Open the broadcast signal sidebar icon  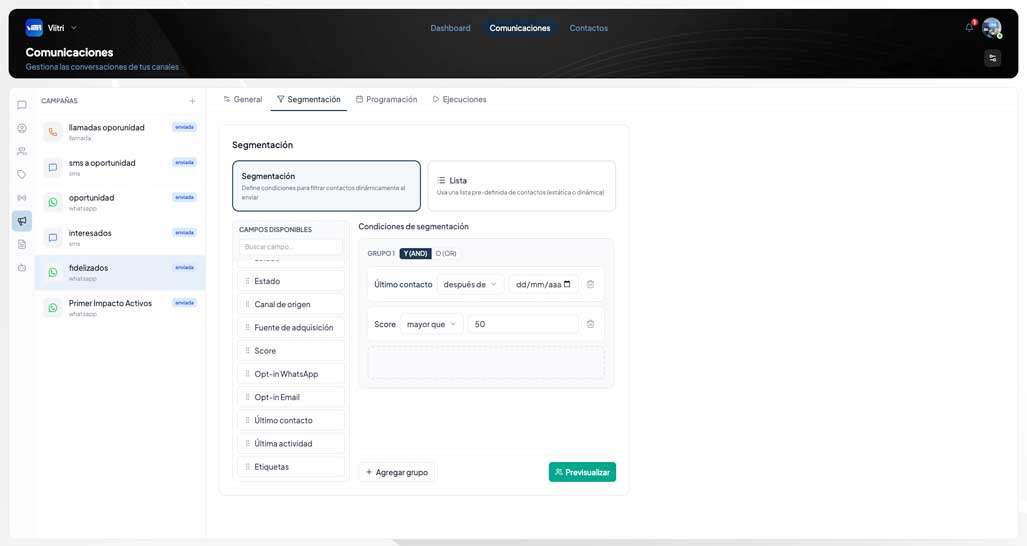[x=22, y=198]
